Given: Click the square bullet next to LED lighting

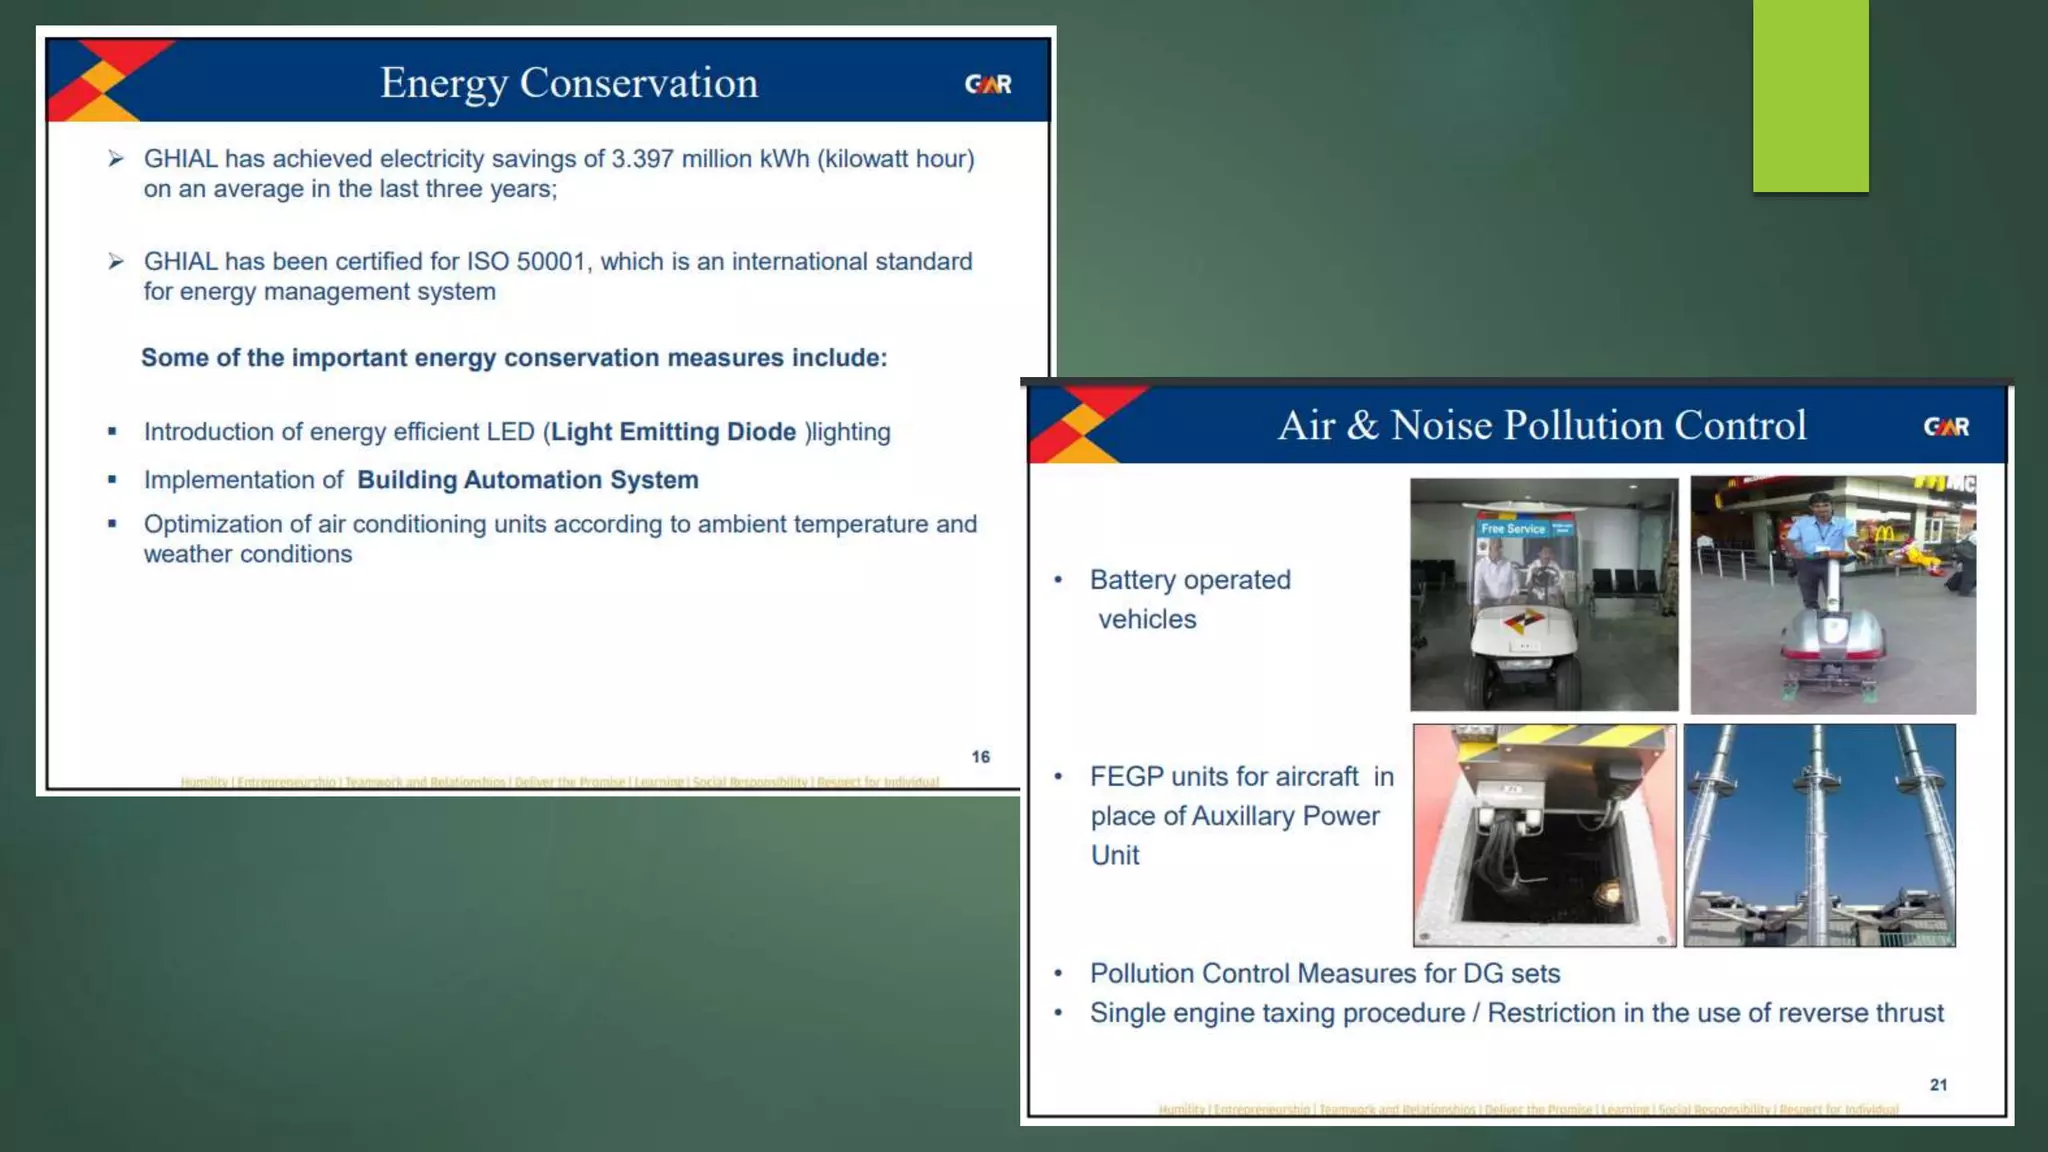Looking at the screenshot, I should pyautogui.click(x=113, y=432).
